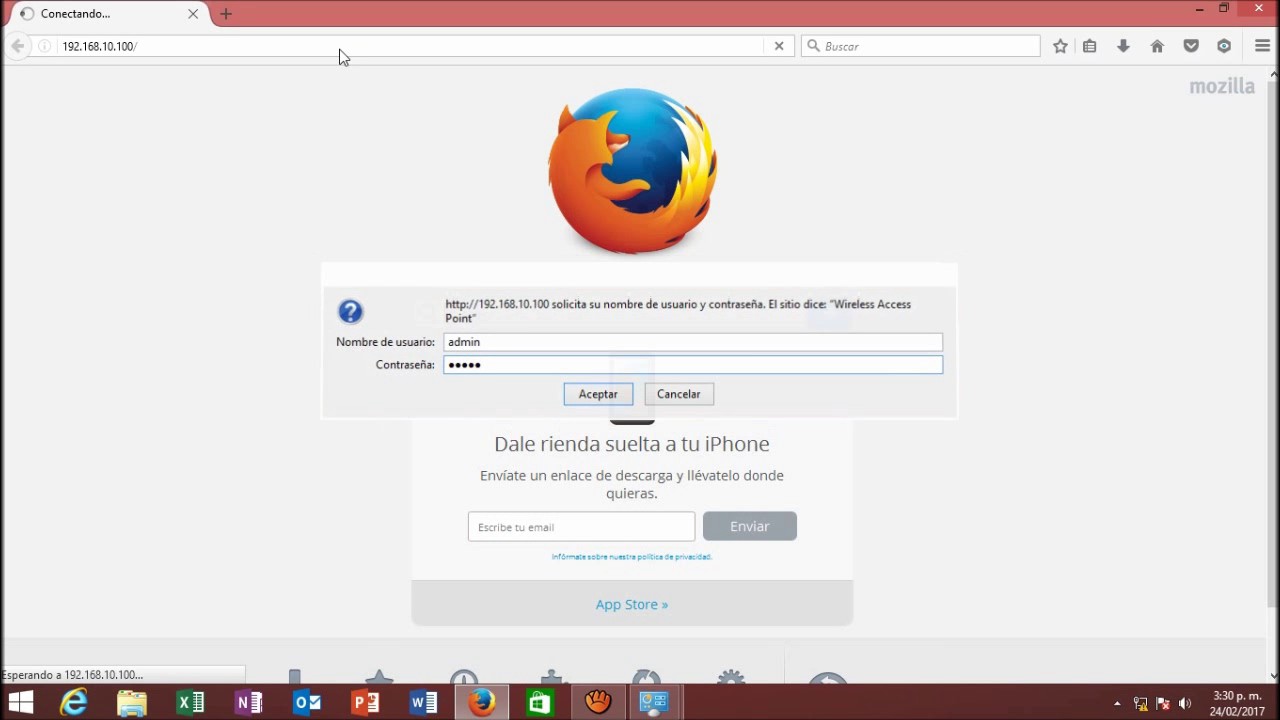The height and width of the screenshot is (720, 1280).
Task: Stop loading with the X in the address bar
Action: point(779,46)
